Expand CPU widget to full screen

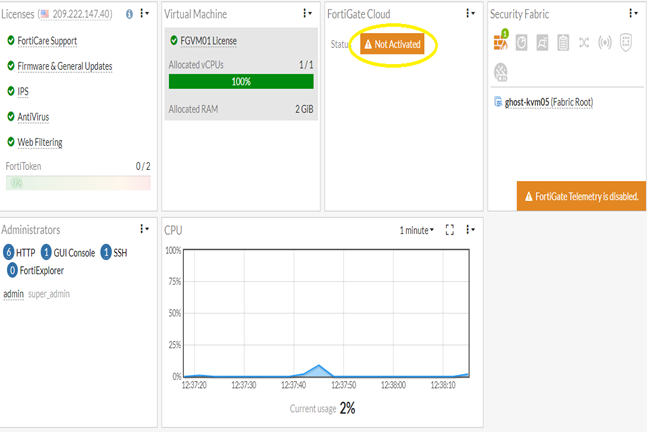450,230
